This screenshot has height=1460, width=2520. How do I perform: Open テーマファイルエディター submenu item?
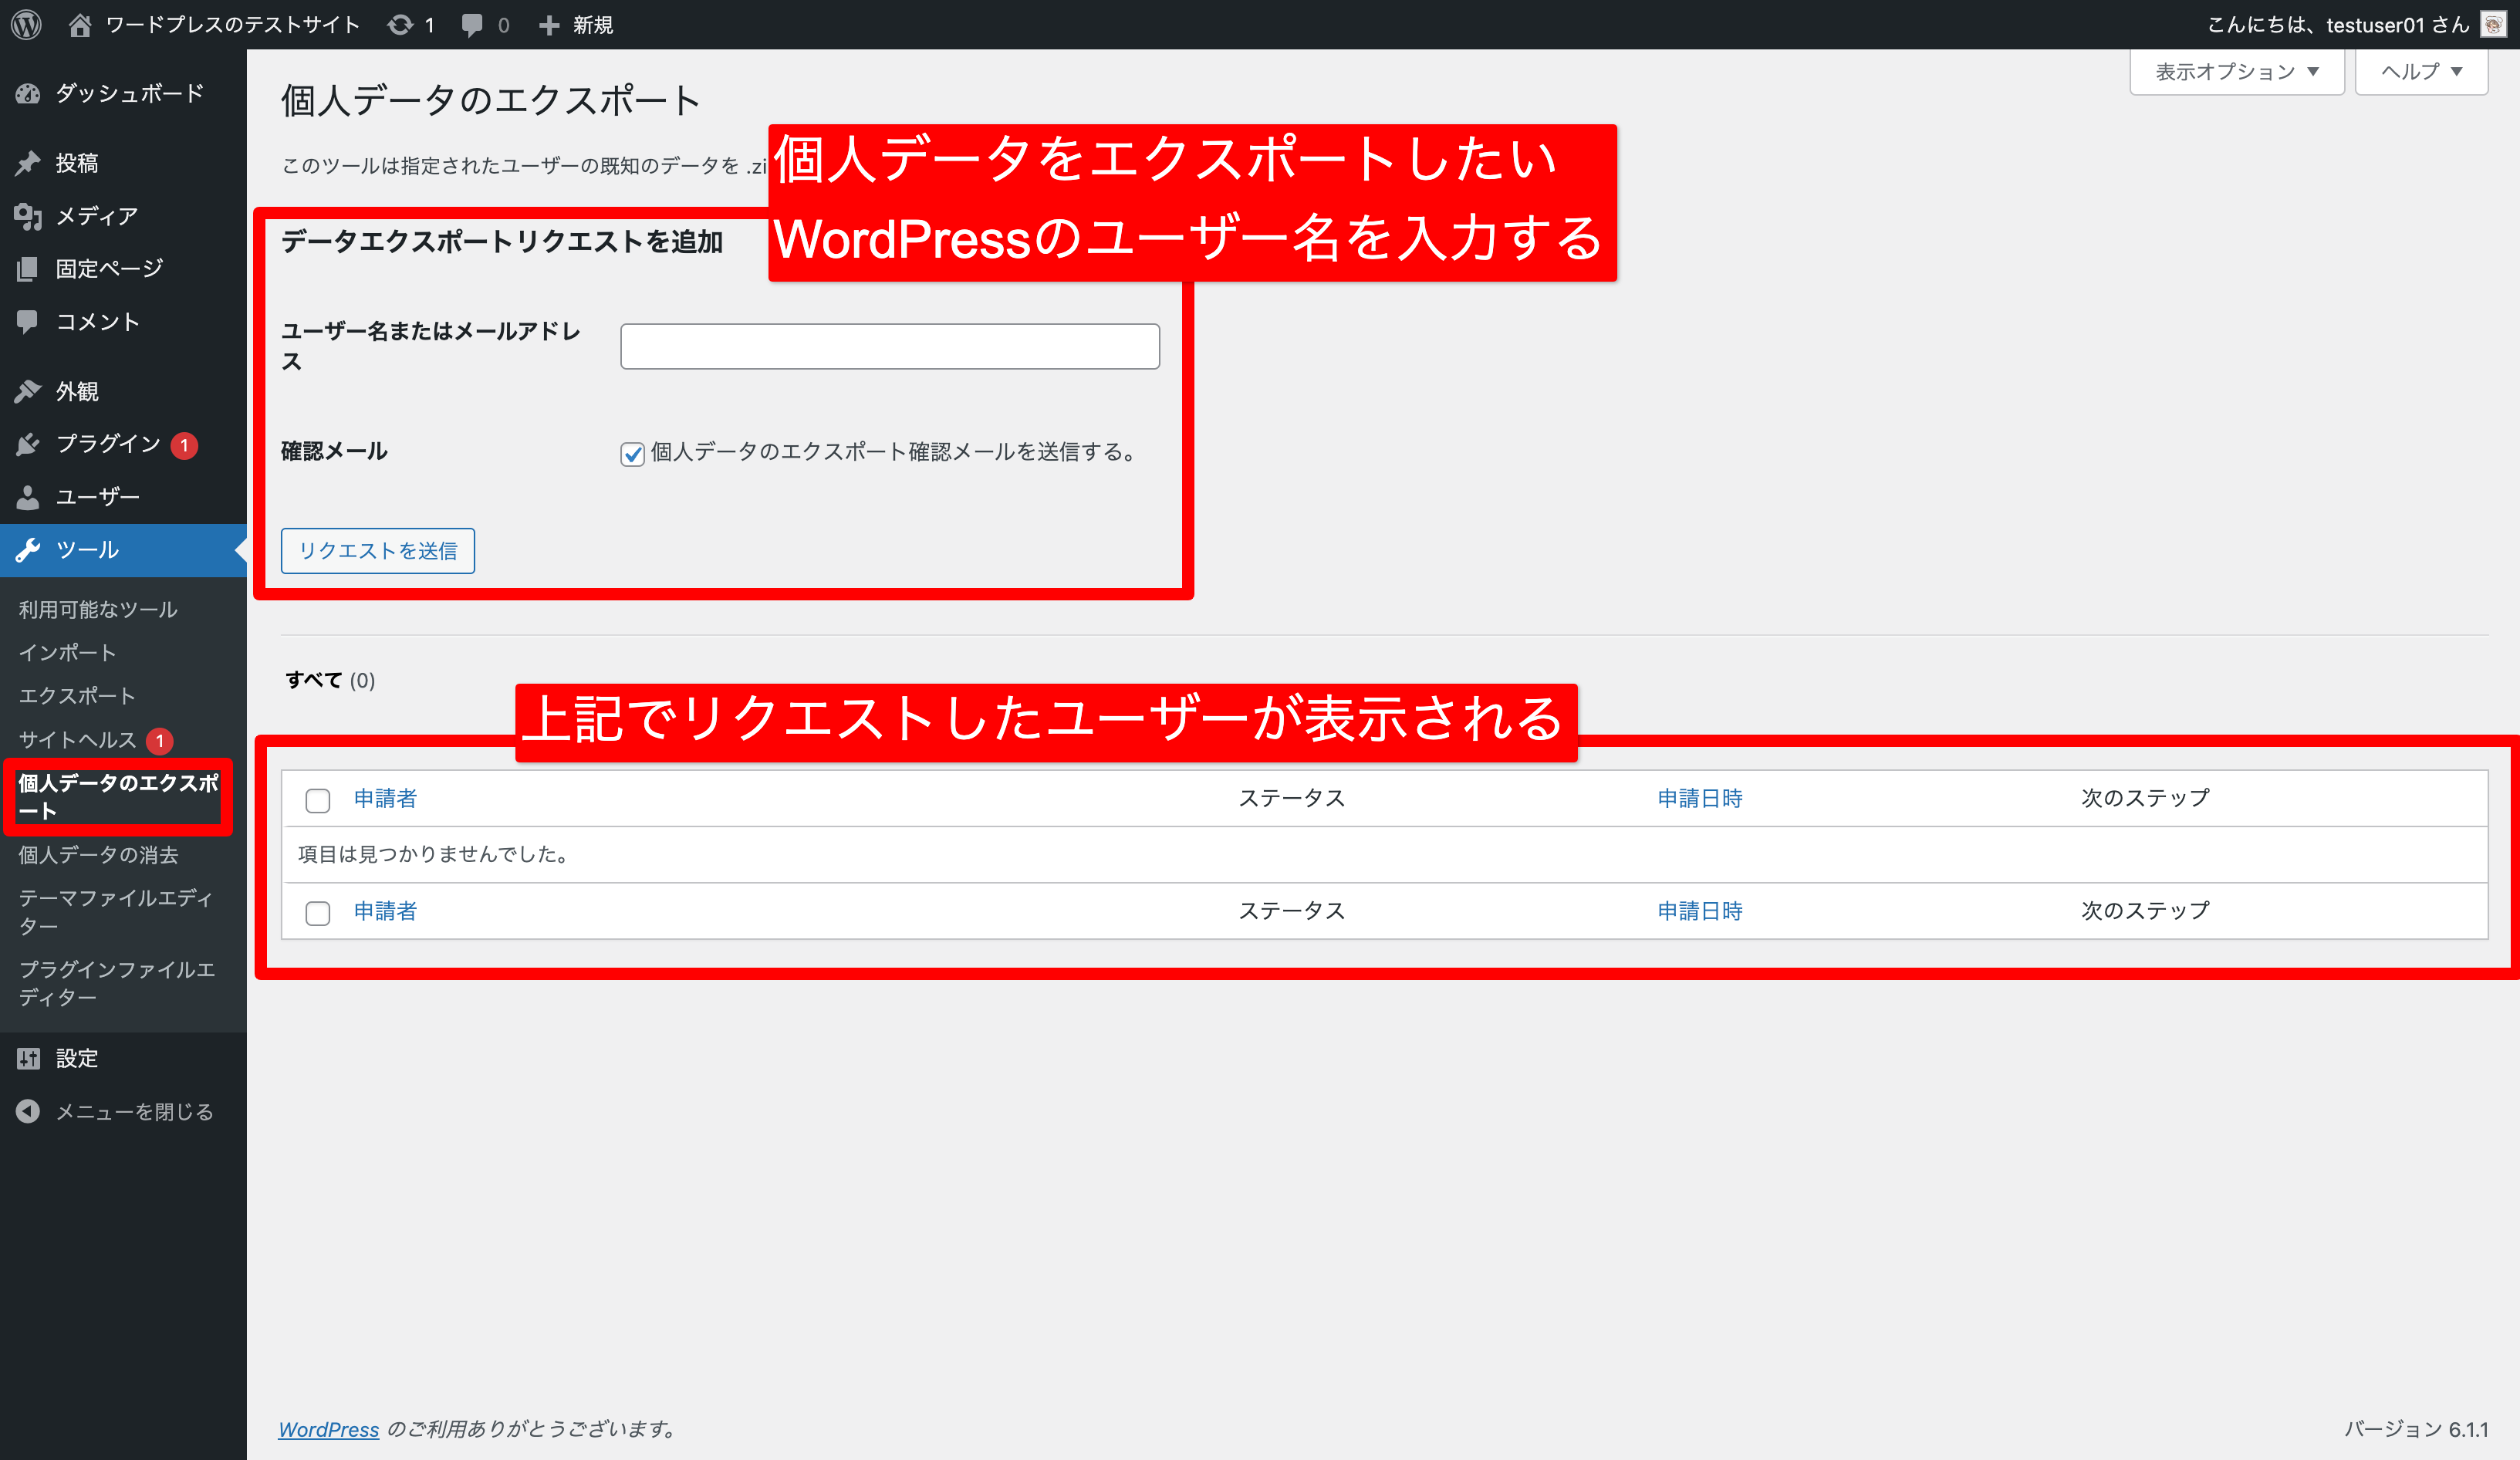115,911
